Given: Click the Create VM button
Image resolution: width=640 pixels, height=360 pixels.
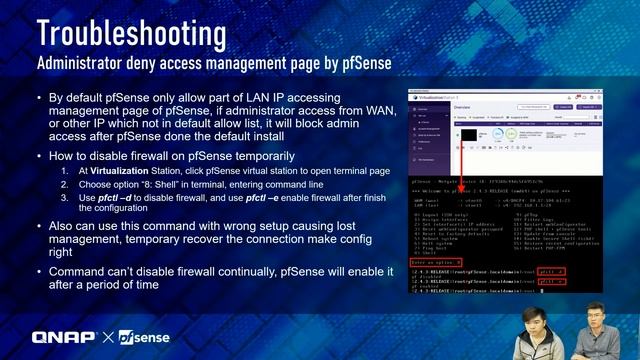Looking at the screenshot, I should [x=563, y=107].
